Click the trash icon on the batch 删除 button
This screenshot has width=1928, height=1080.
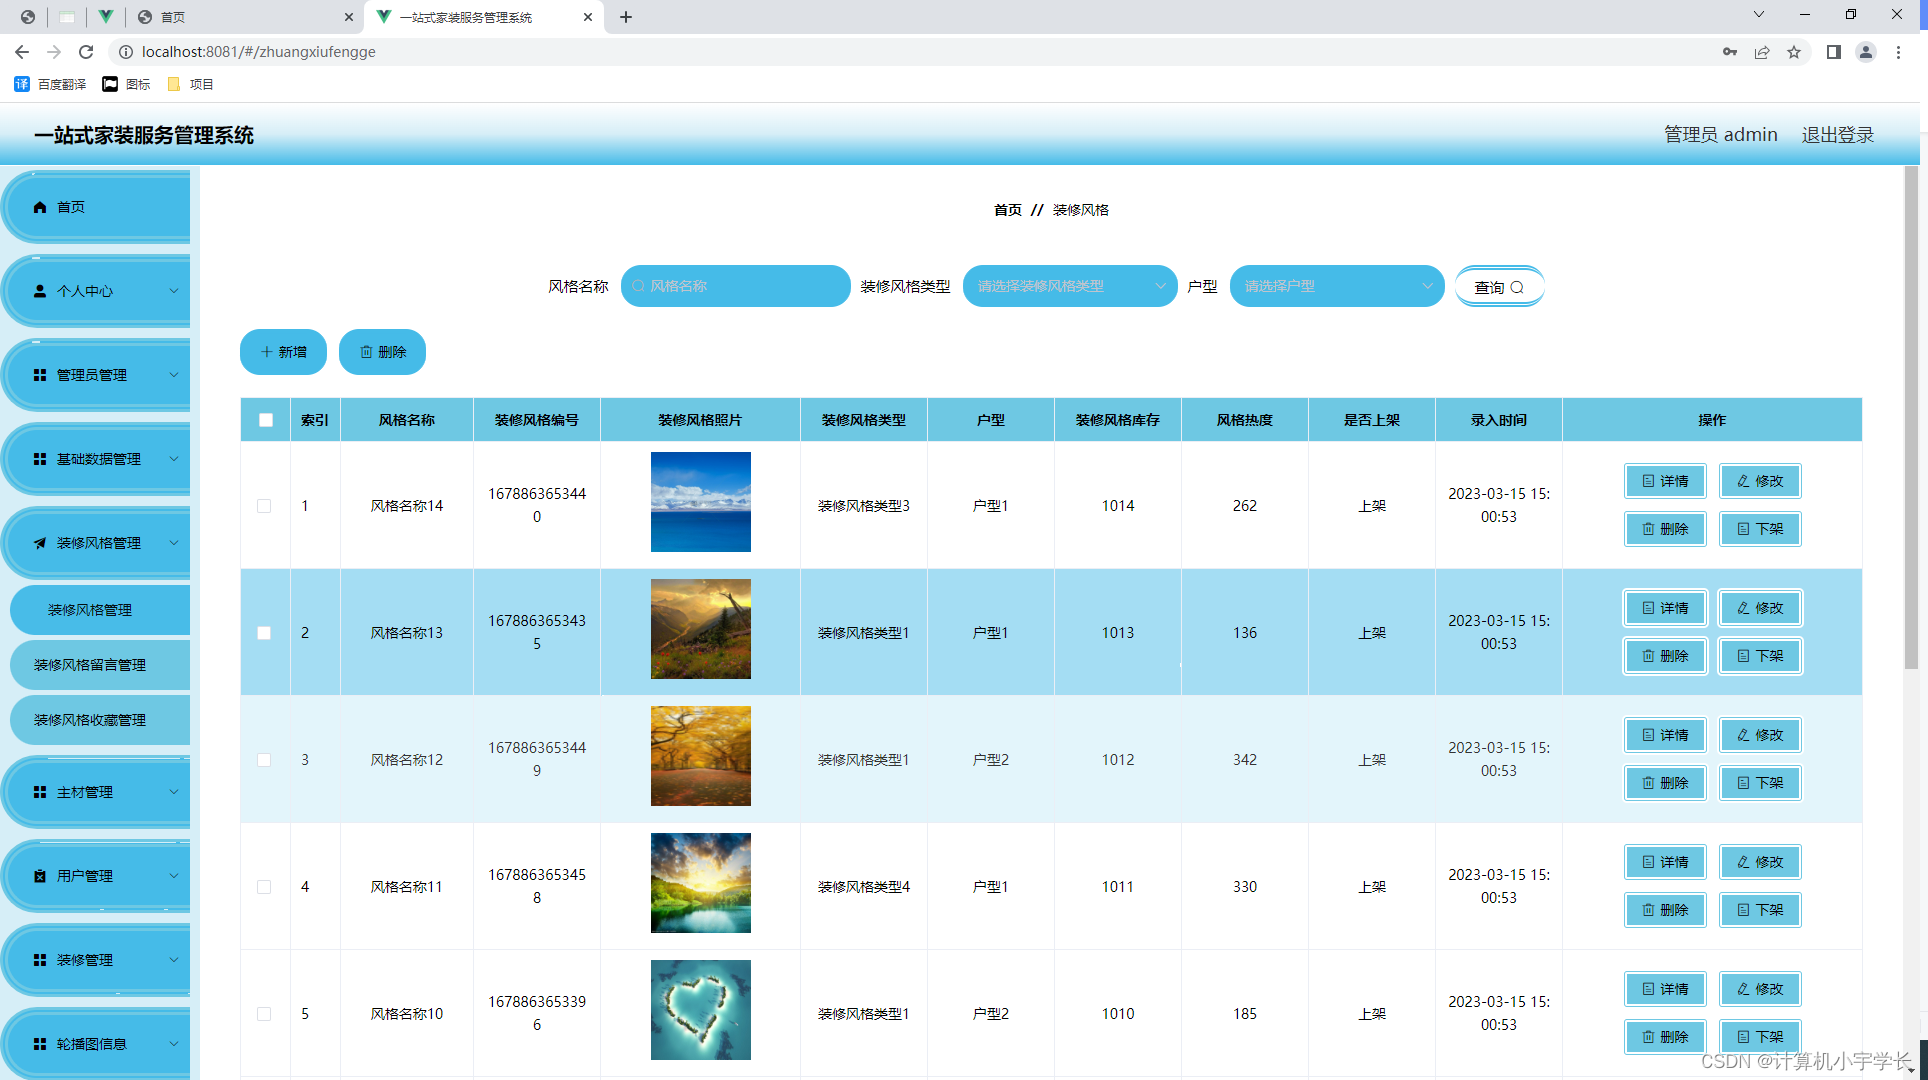pos(366,352)
